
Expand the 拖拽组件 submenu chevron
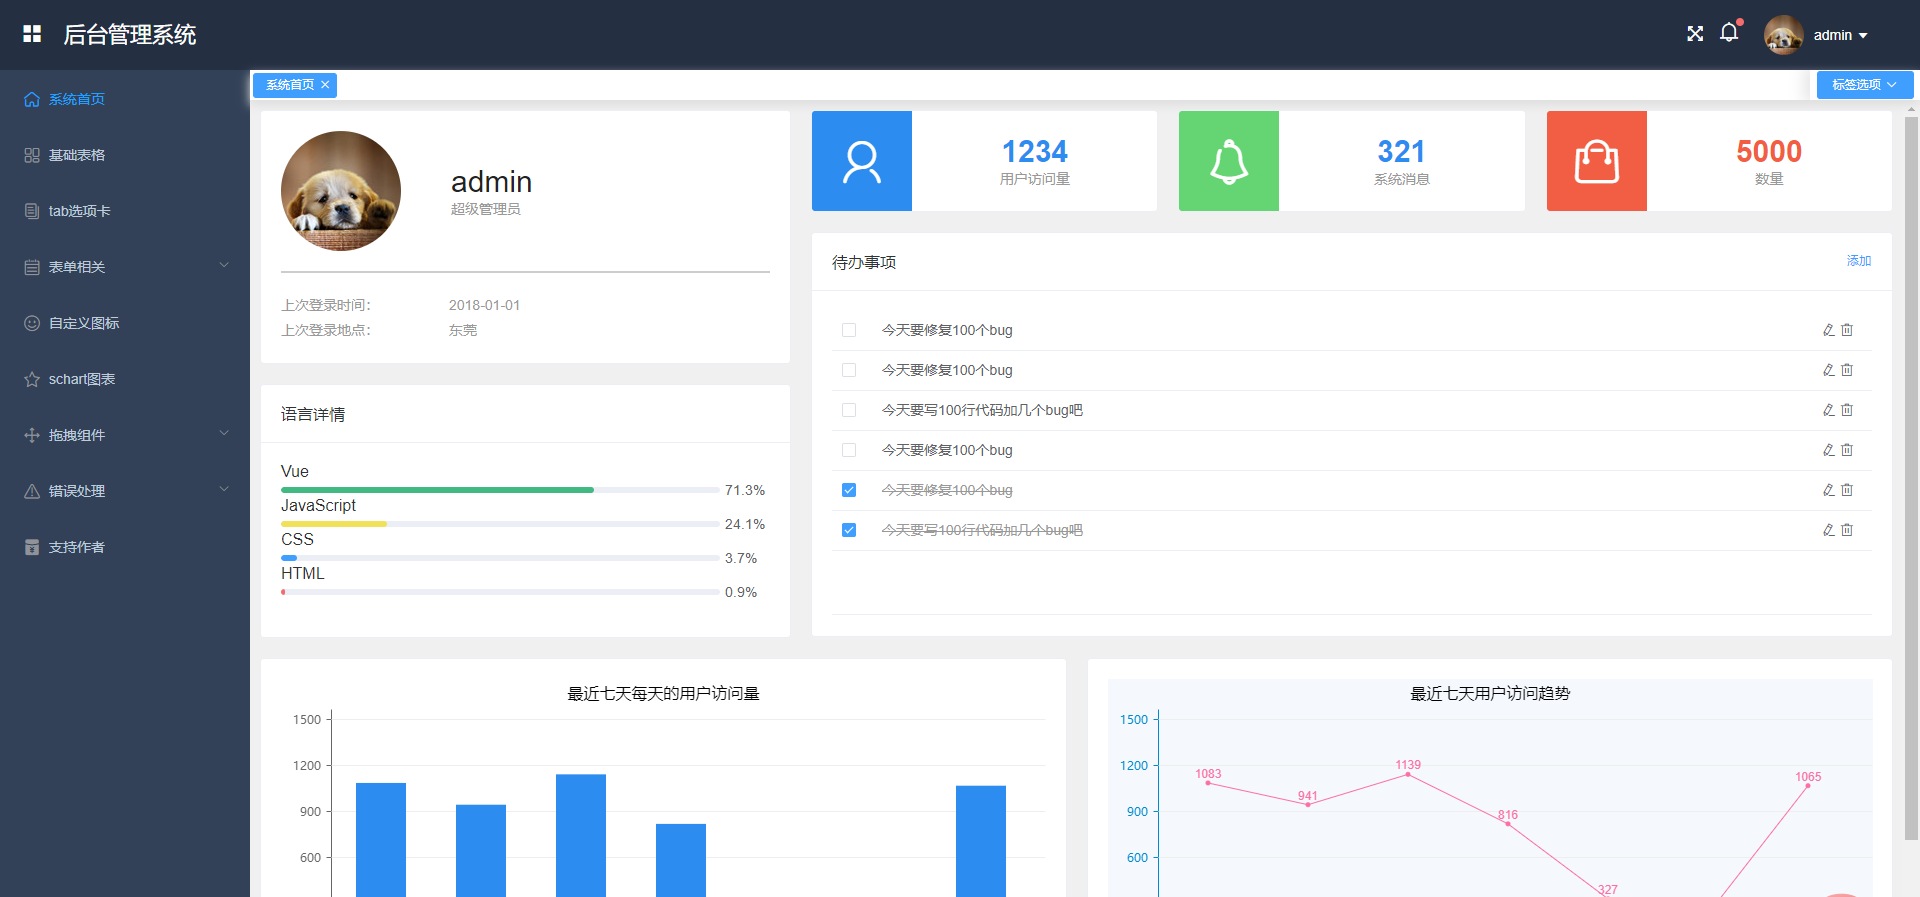(x=224, y=434)
